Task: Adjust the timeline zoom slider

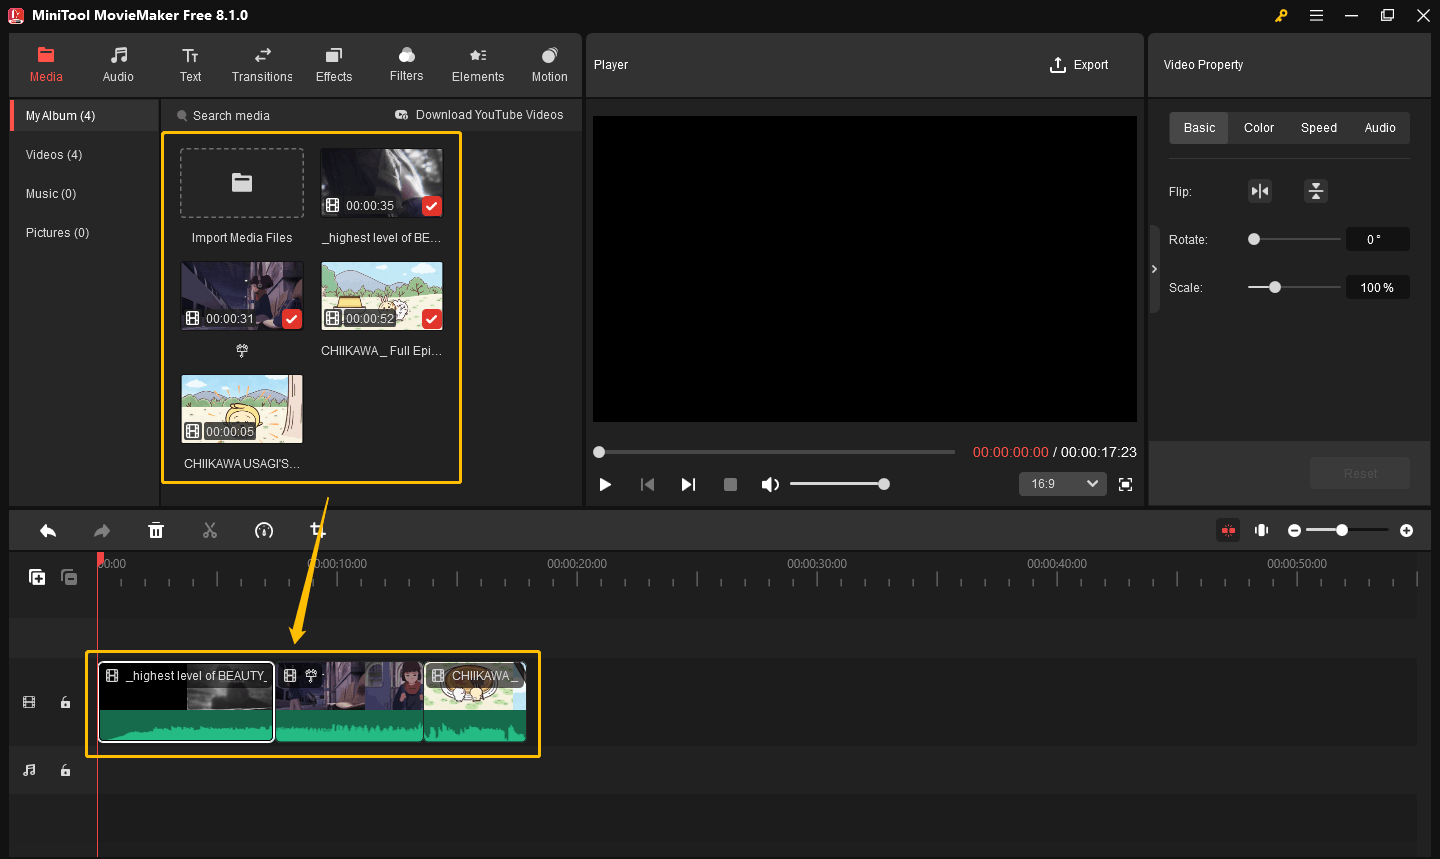Action: pos(1347,530)
